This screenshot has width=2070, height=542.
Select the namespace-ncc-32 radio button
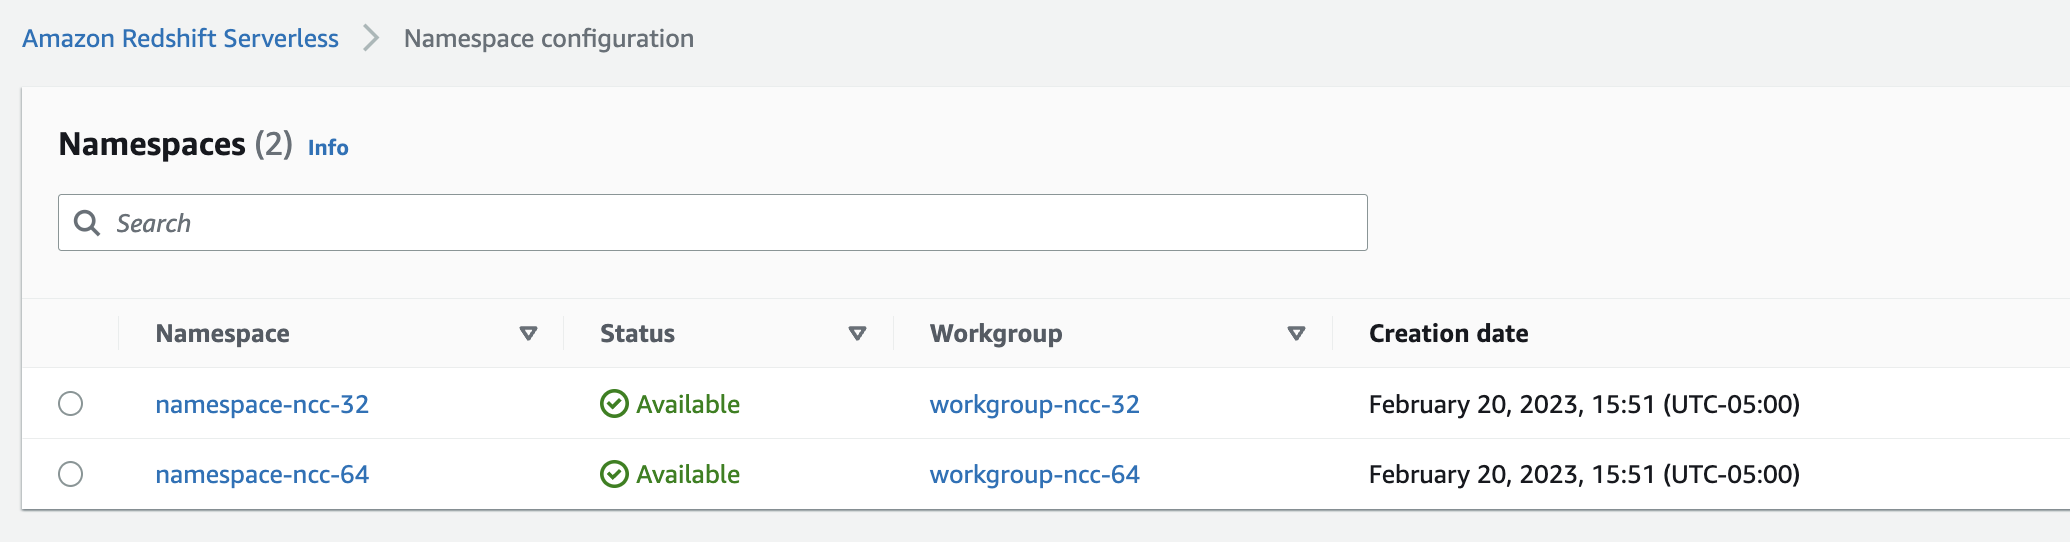click(70, 404)
